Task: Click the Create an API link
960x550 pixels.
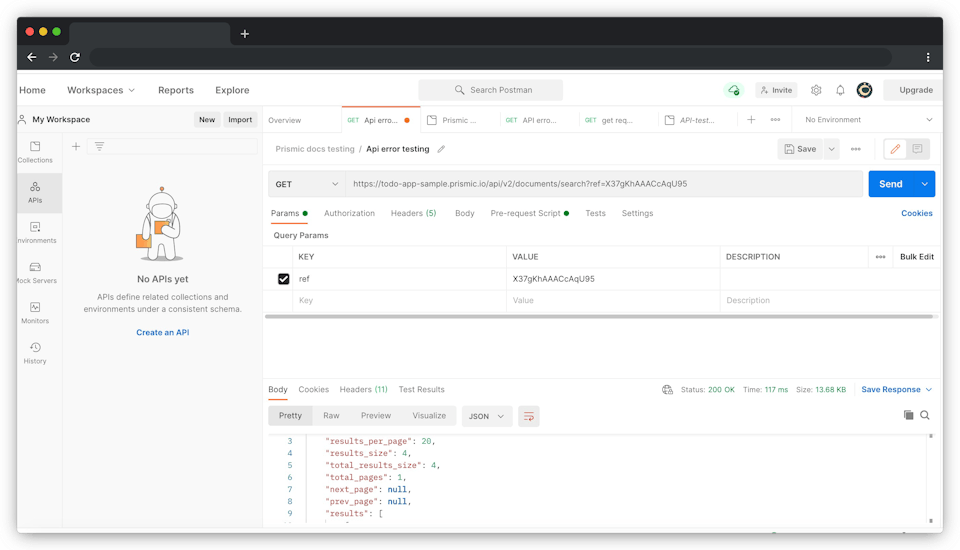Action: point(163,333)
